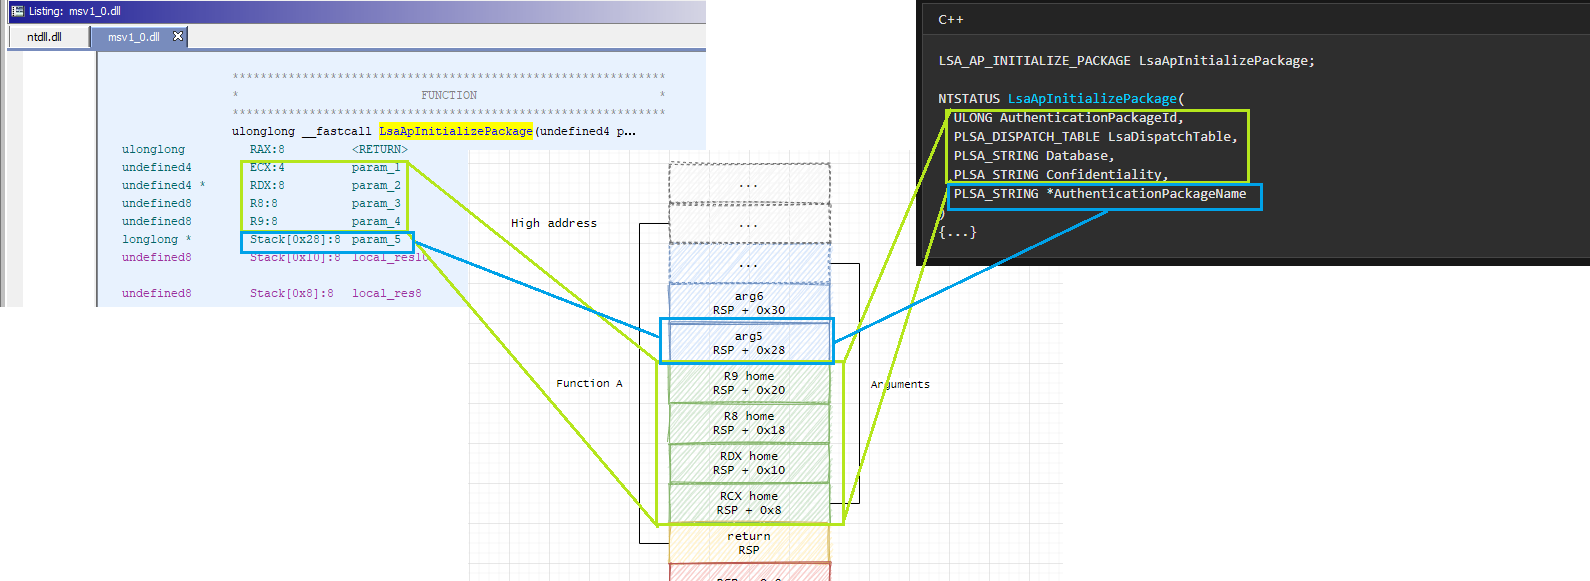Click the RCX home RSP + 0x8 slot
This screenshot has height=581, width=1590.
pyautogui.click(x=748, y=503)
